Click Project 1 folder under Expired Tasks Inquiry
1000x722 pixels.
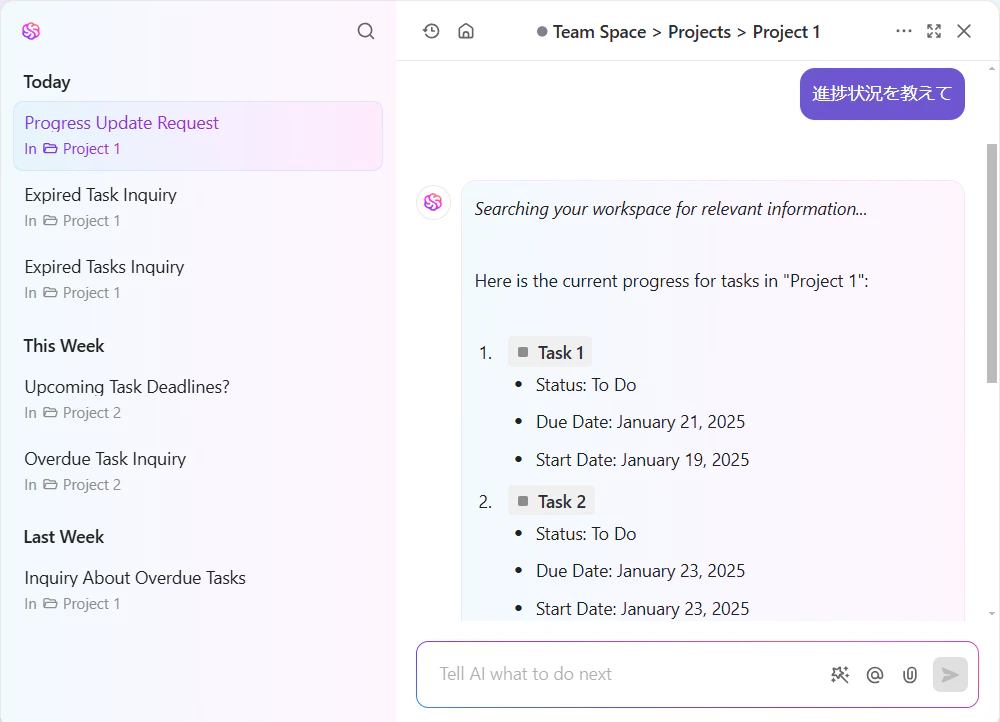(x=82, y=293)
